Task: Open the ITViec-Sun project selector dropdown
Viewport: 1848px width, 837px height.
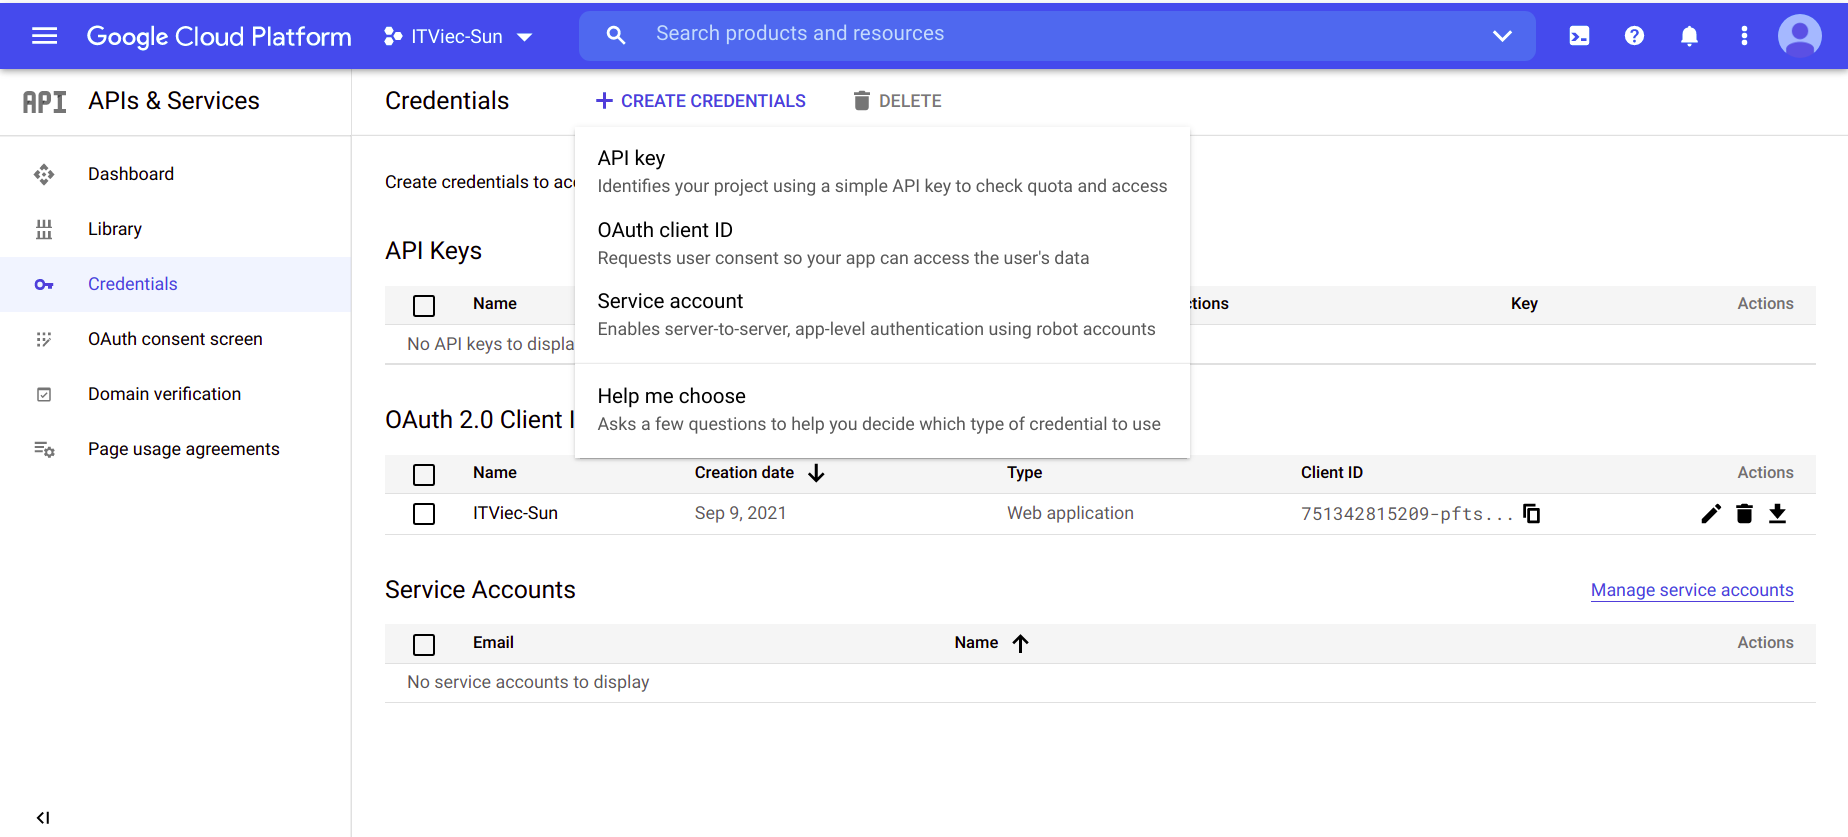Action: 458,36
